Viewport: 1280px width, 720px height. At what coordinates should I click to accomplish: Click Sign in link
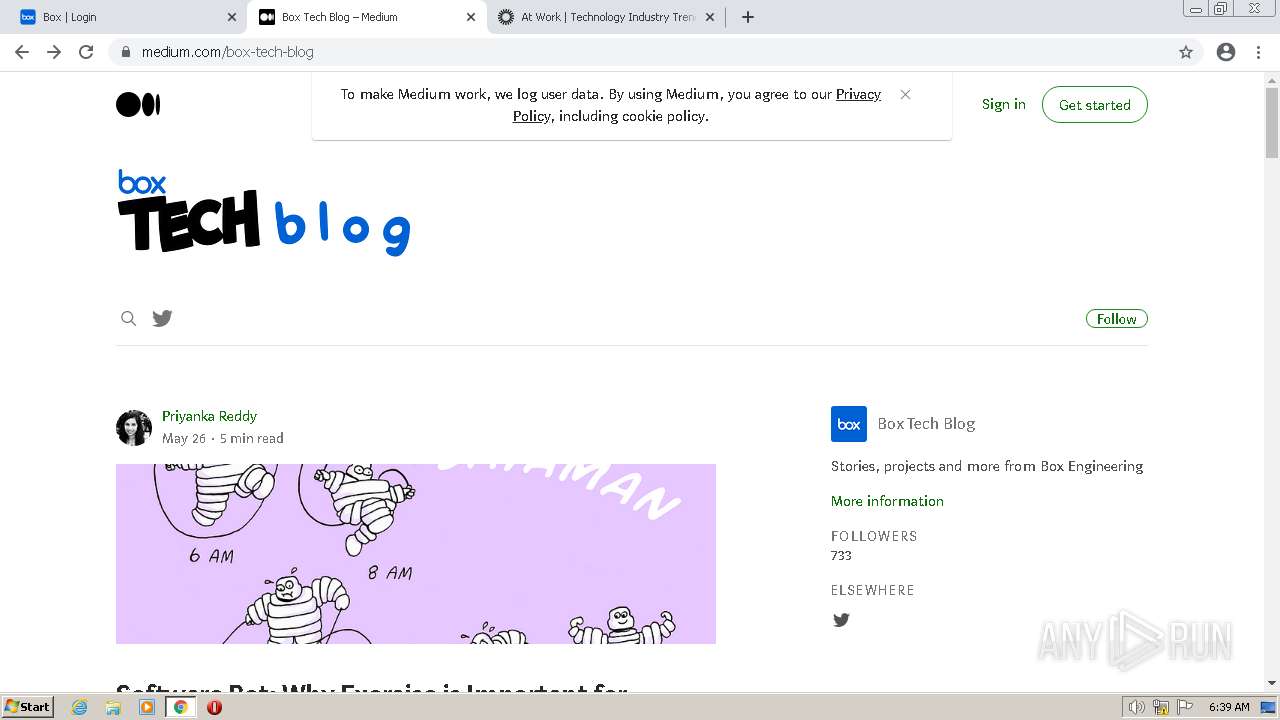click(x=1003, y=104)
